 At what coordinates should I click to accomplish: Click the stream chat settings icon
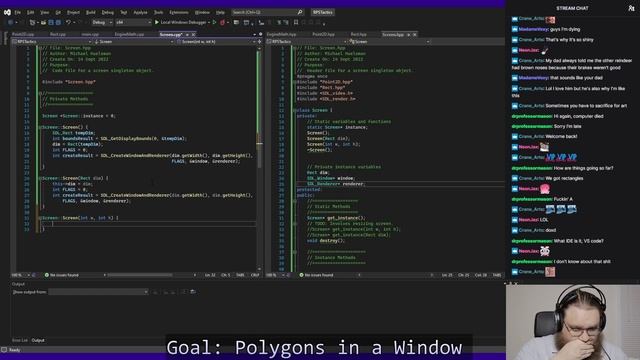(x=631, y=8)
